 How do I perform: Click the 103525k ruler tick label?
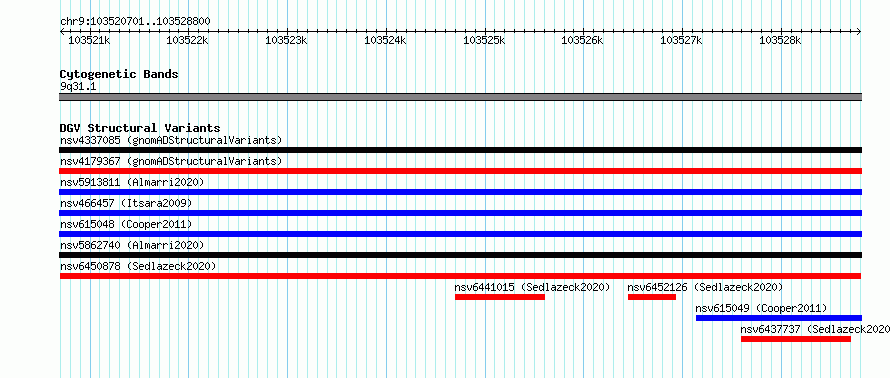[484, 40]
